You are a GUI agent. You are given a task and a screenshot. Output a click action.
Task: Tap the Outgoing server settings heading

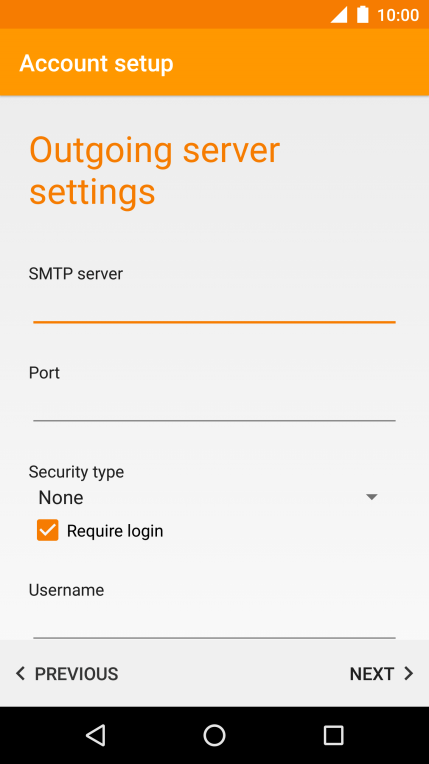(x=155, y=172)
